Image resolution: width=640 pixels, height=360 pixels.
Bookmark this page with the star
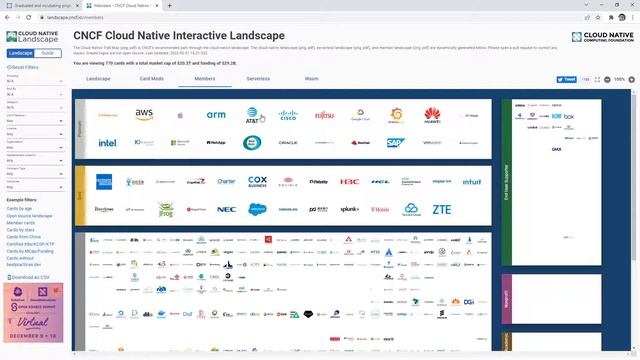[598, 18]
